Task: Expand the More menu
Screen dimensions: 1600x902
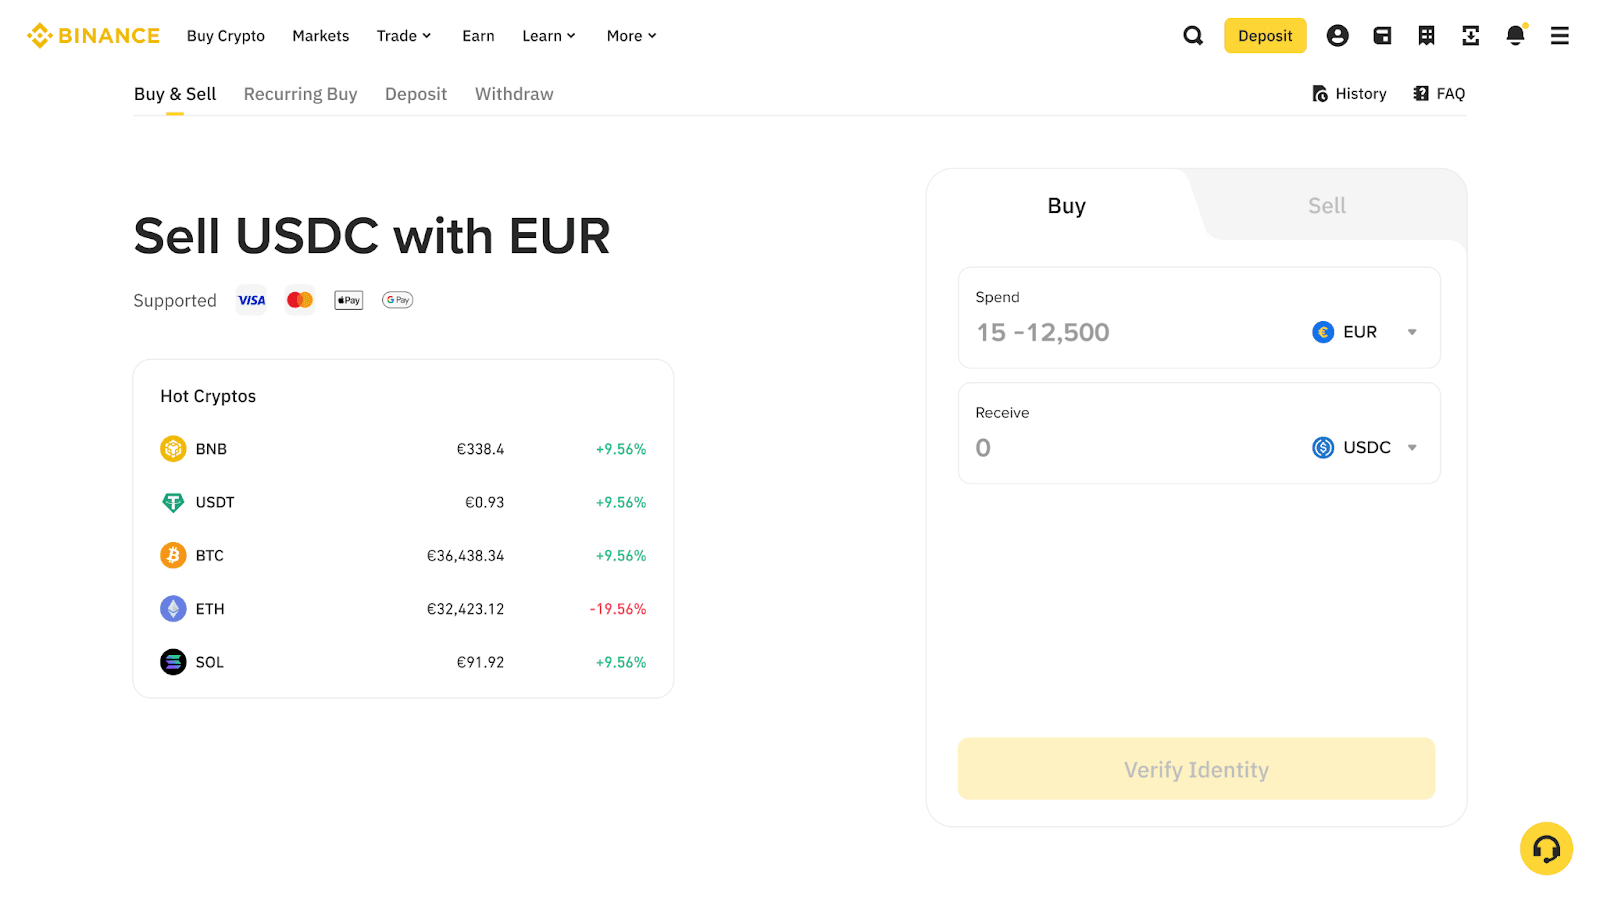Action: pyautogui.click(x=631, y=36)
